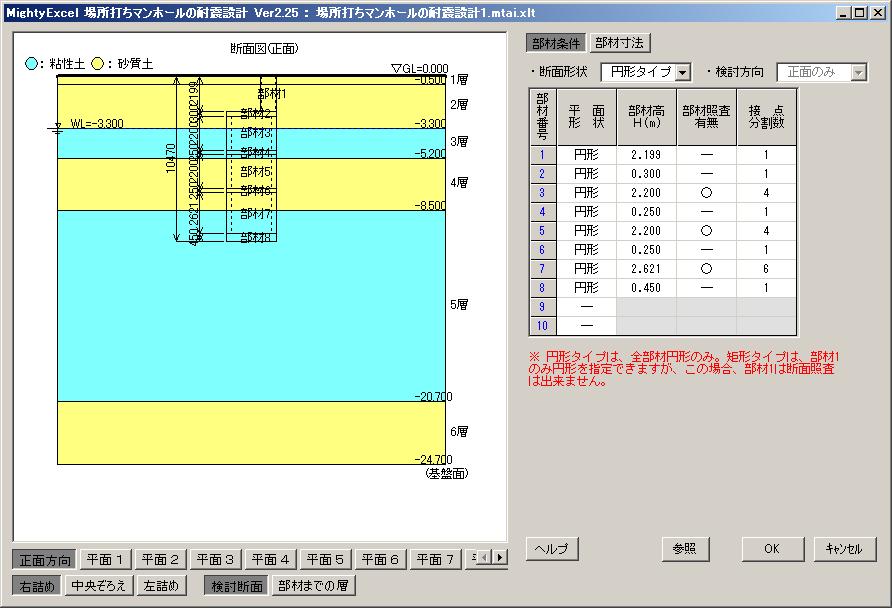Toggle 部材照査 circle for member 3
892x608 pixels.
707,193
